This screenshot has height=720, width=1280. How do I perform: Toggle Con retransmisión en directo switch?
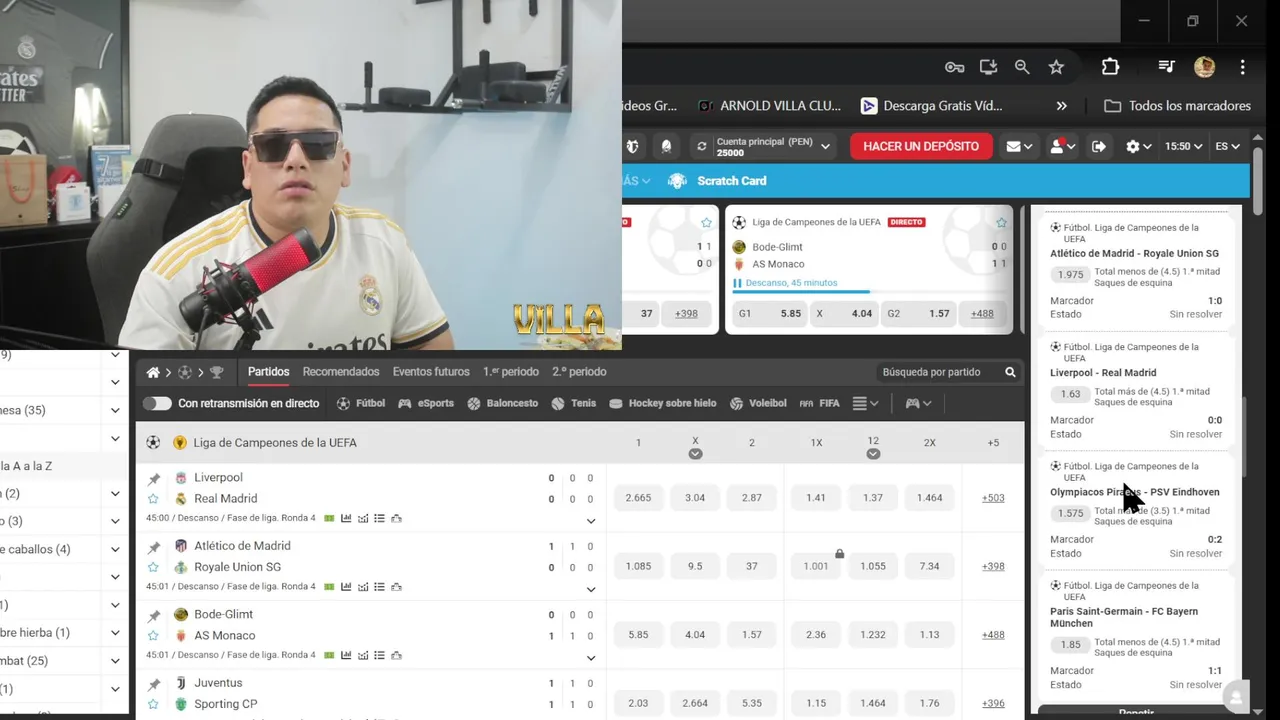157,403
